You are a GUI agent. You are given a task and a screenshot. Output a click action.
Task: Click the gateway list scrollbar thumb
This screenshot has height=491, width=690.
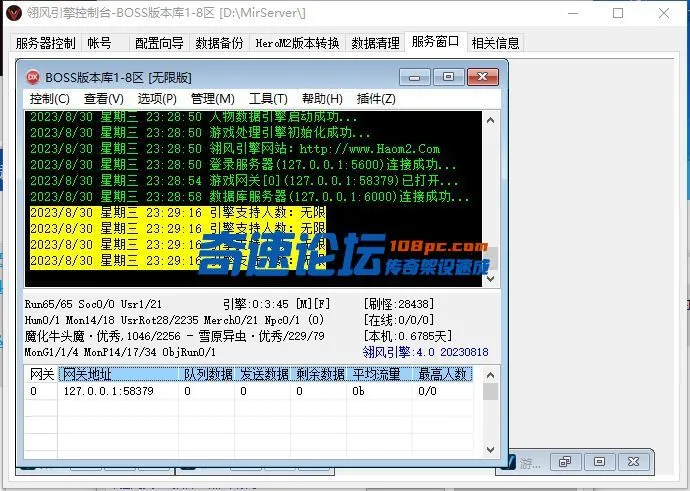(x=490, y=392)
